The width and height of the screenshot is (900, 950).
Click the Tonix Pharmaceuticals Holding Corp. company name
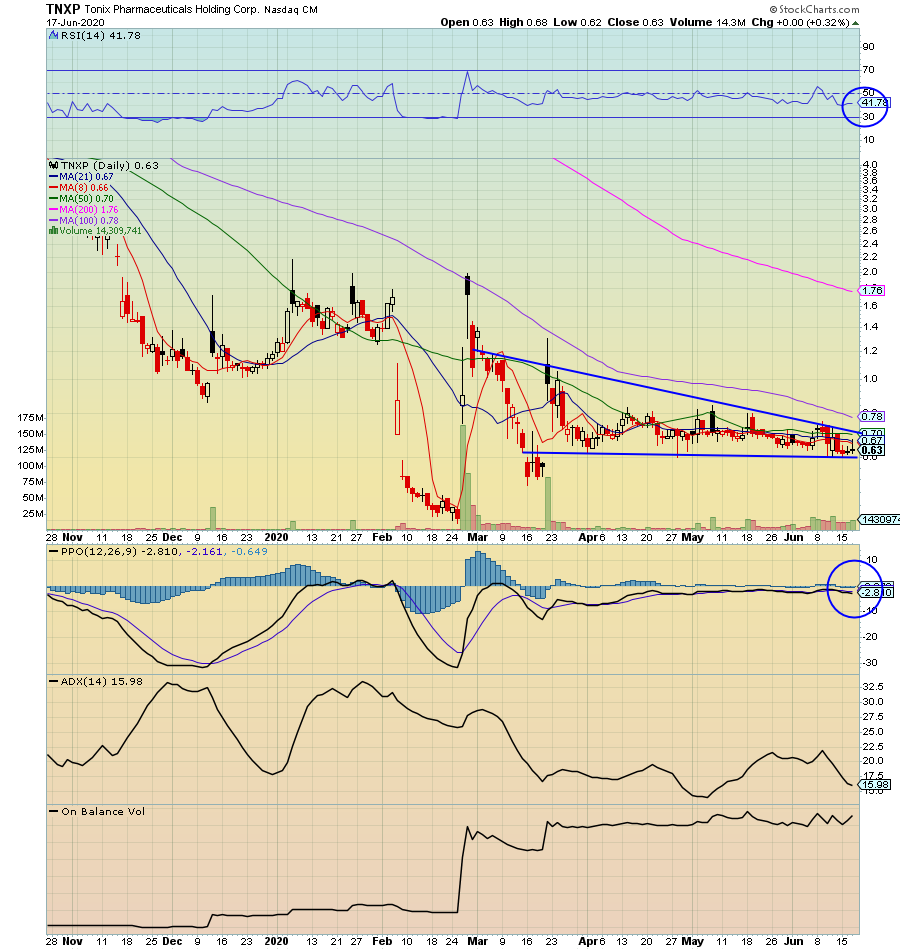click(x=172, y=10)
